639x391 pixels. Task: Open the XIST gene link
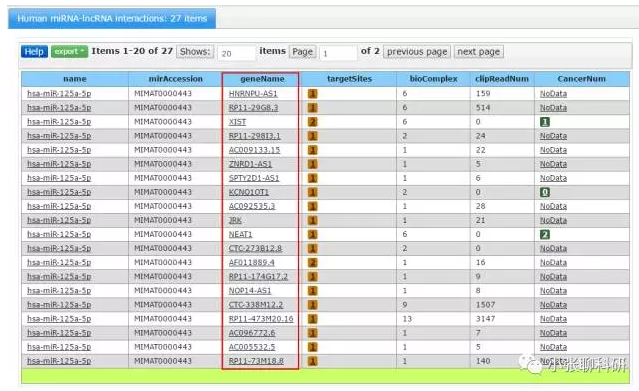237,122
